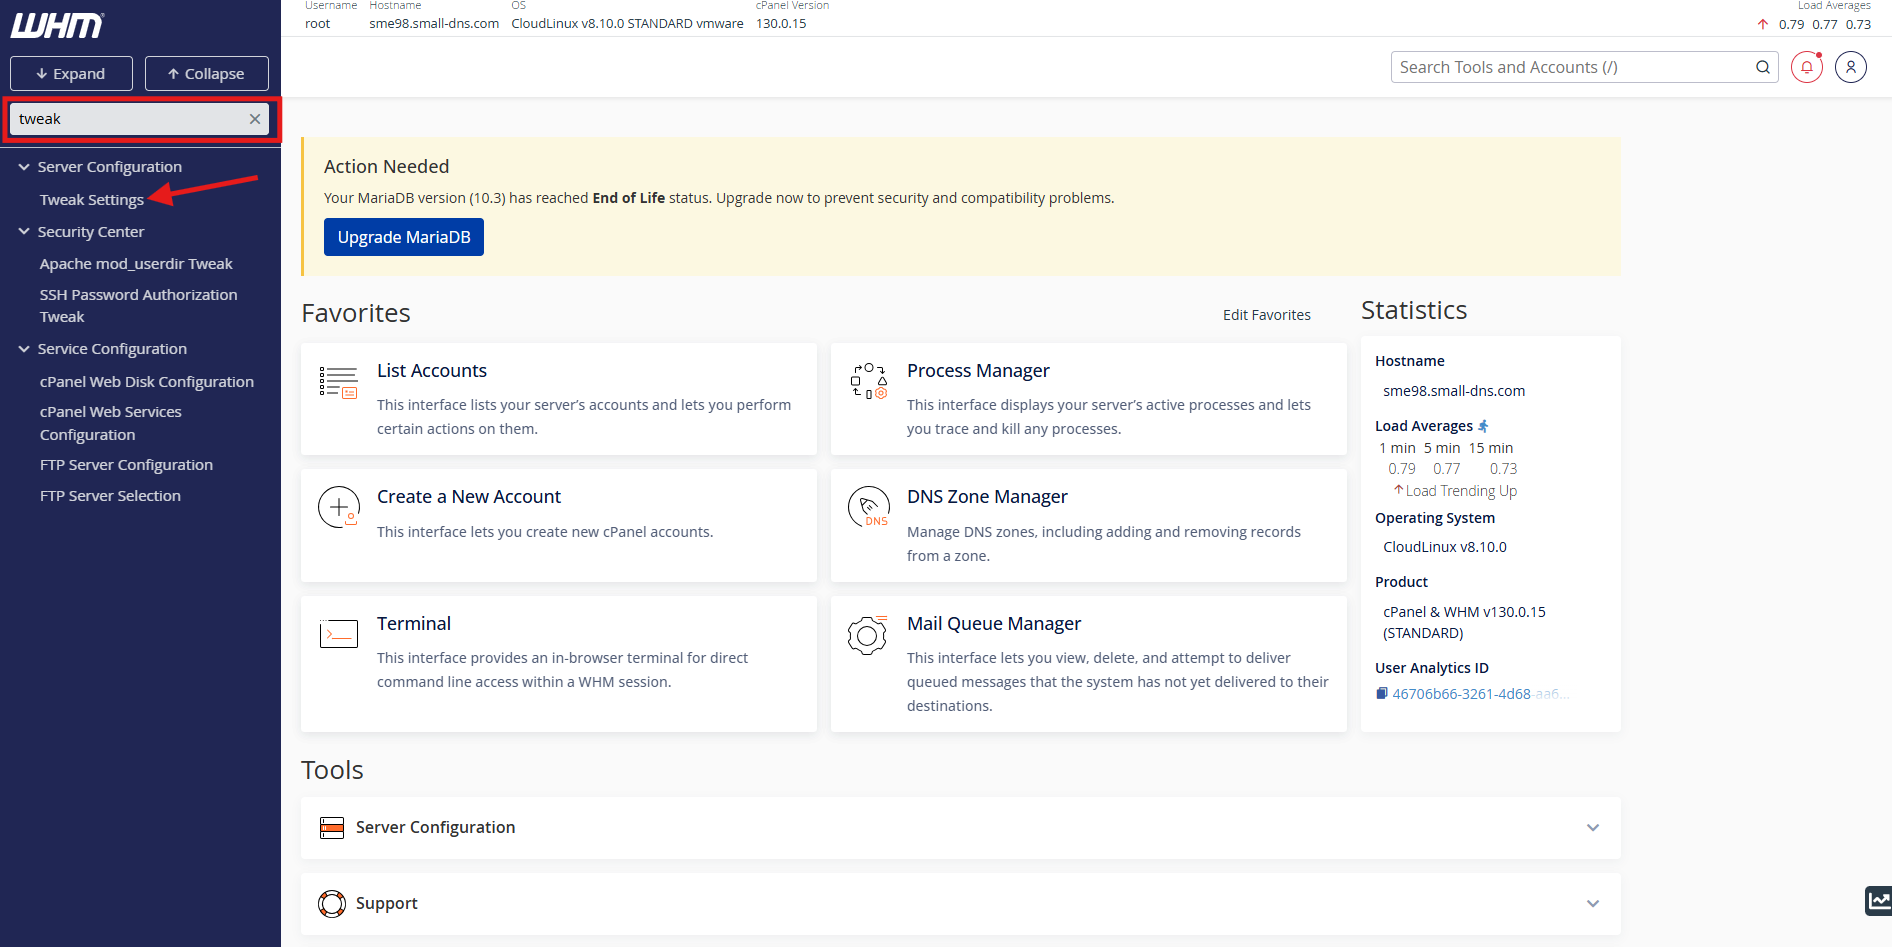1892x947 pixels.
Task: Click the Process Manager icon
Action: pos(868,381)
